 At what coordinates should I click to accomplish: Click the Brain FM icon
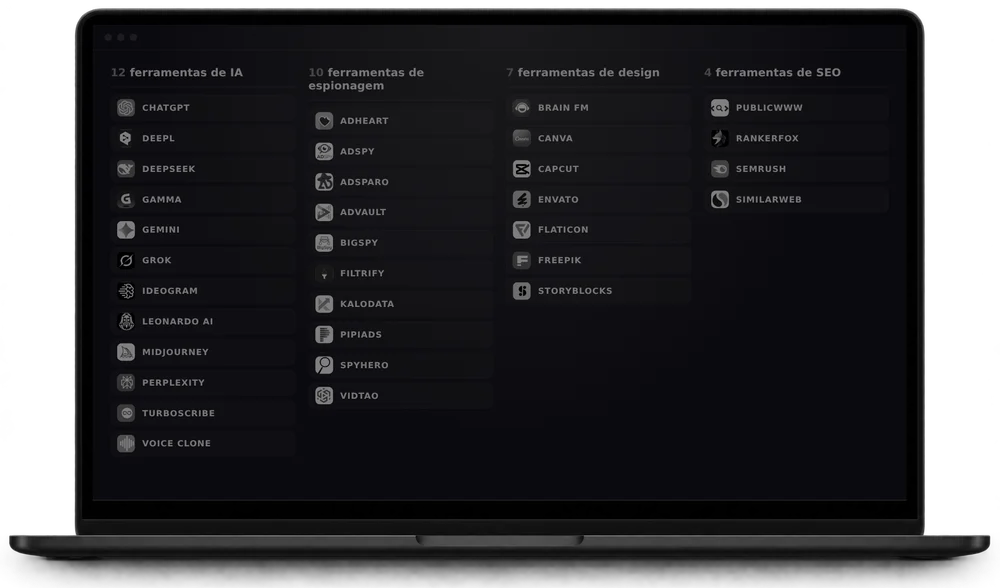(522, 107)
